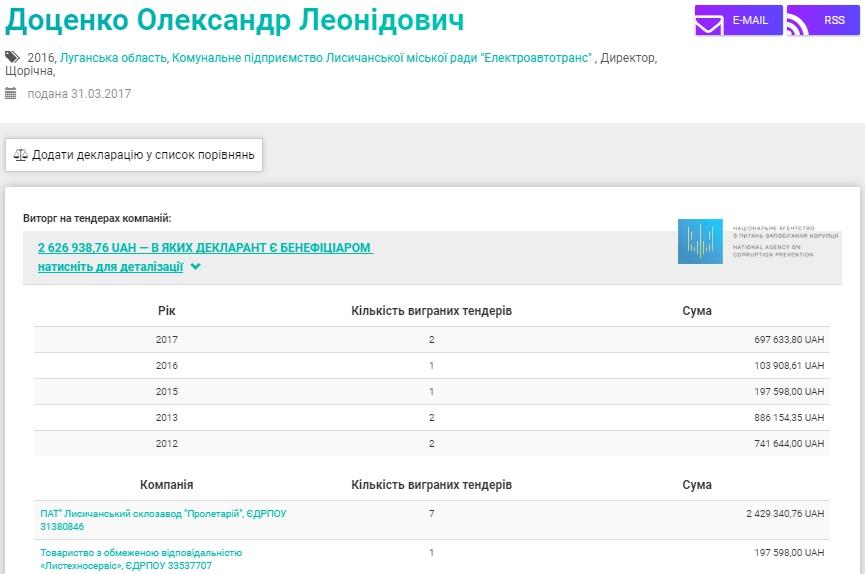Click the tags icon before 2016
This screenshot has height=574, width=865.
click(12, 58)
